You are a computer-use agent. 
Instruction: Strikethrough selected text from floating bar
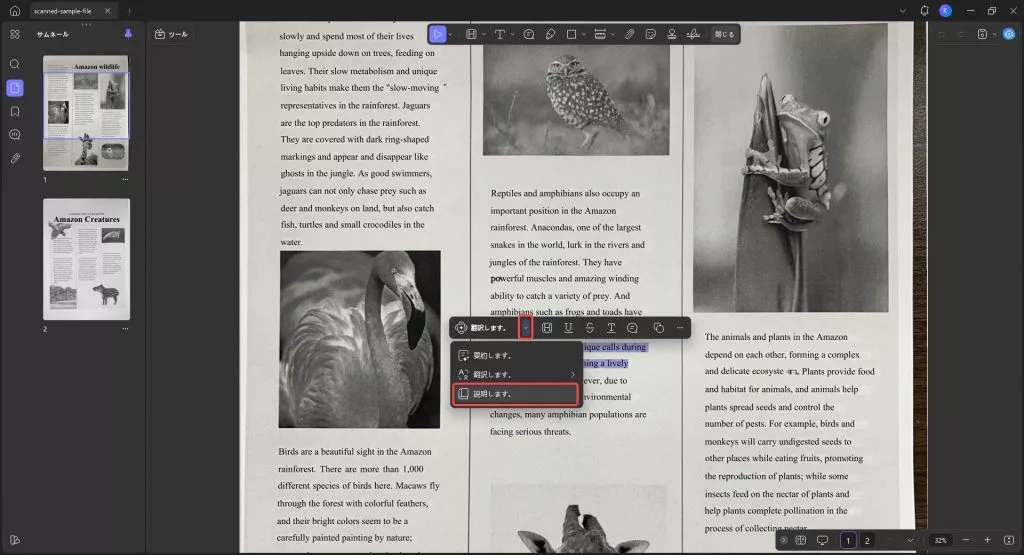590,328
